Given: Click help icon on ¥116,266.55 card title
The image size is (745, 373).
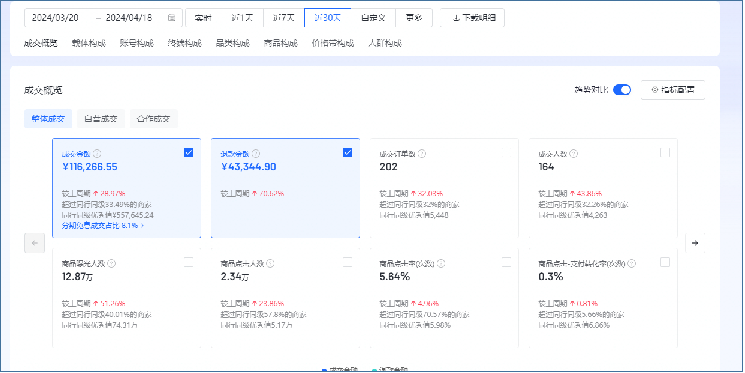Looking at the screenshot, I should (97, 153).
